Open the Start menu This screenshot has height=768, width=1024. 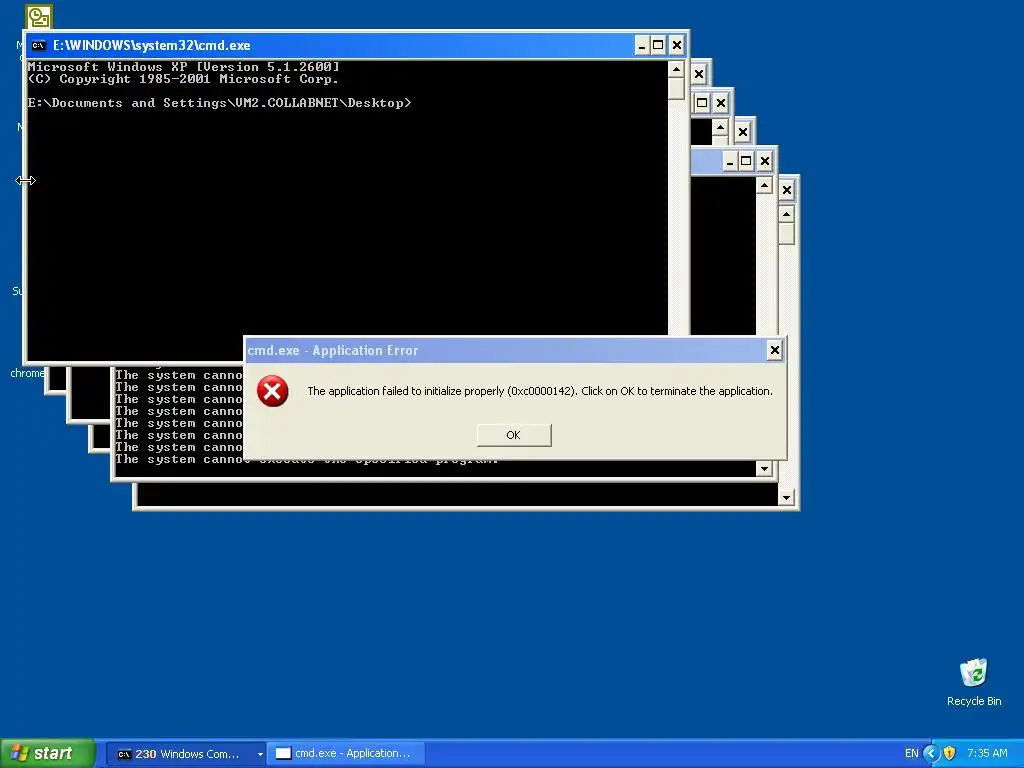(x=47, y=753)
